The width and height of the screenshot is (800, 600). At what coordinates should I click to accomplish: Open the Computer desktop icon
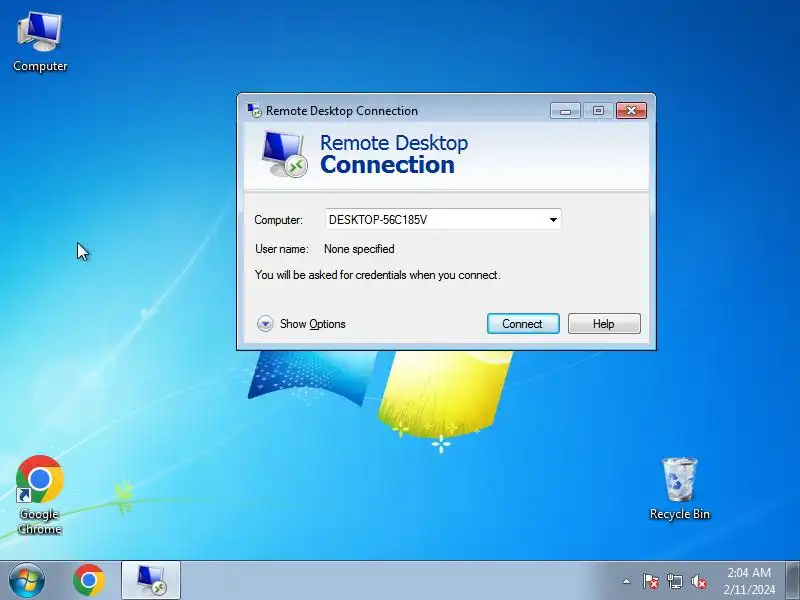(x=40, y=42)
